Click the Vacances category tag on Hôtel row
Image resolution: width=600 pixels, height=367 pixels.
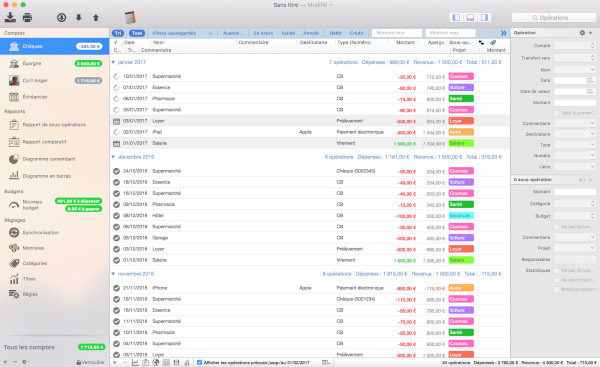tap(461, 215)
